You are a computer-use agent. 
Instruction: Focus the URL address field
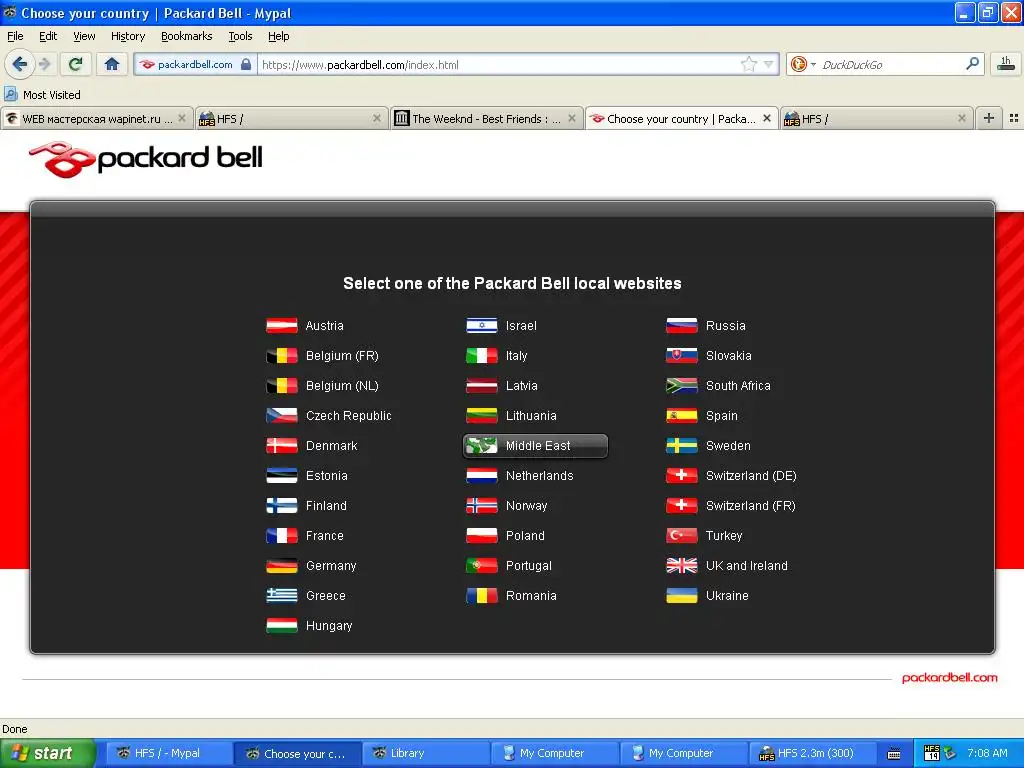click(498, 64)
